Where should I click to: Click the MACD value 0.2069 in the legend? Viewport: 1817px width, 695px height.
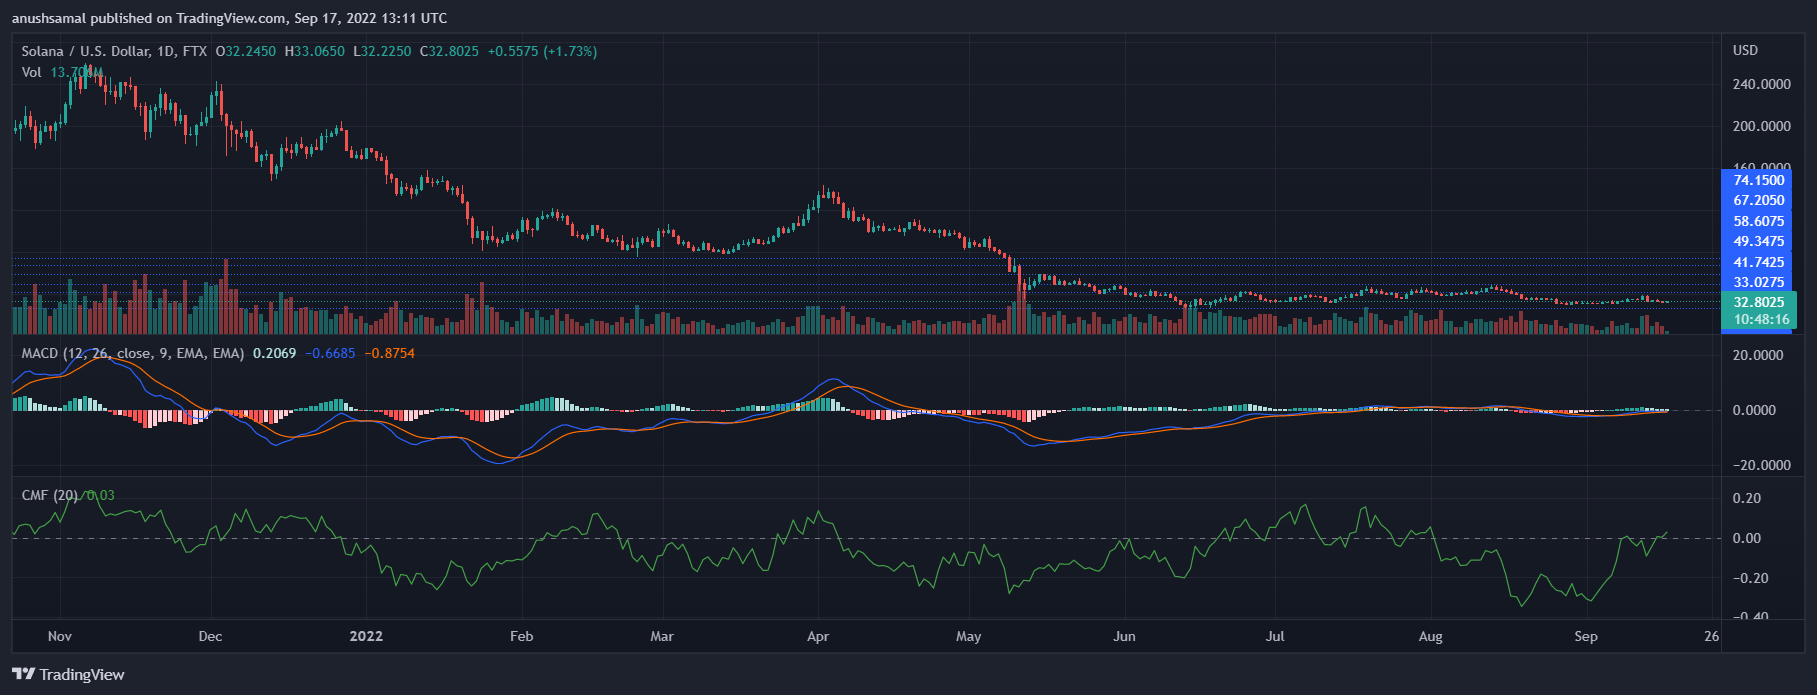[x=274, y=353]
